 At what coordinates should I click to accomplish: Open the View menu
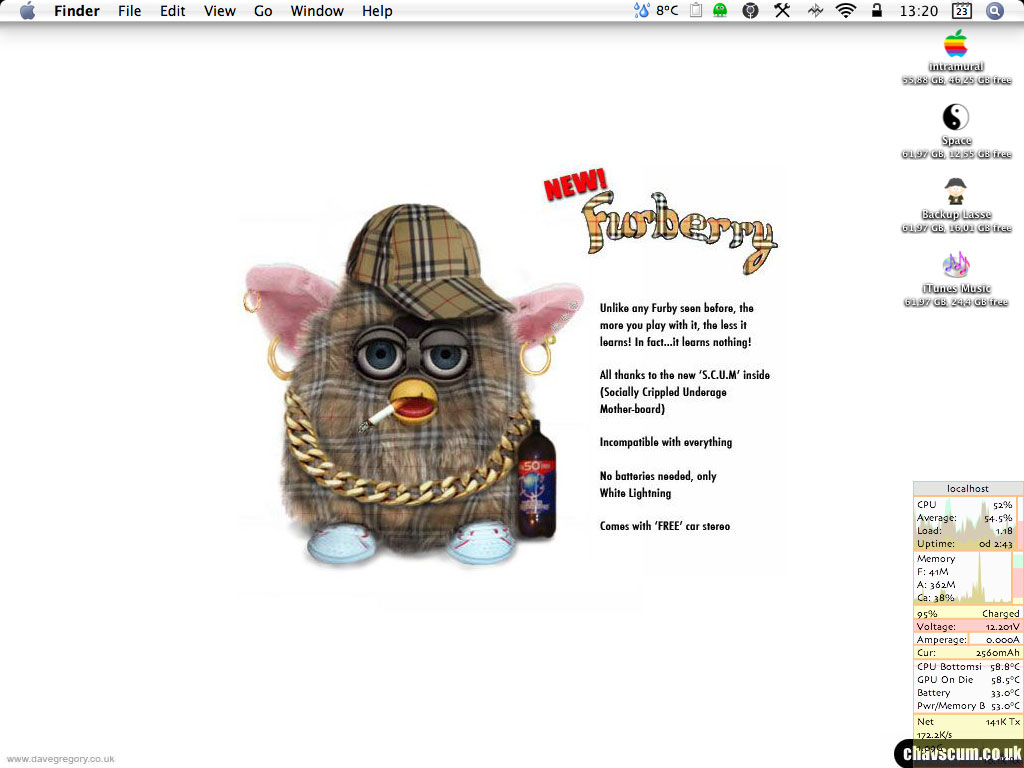pyautogui.click(x=219, y=10)
